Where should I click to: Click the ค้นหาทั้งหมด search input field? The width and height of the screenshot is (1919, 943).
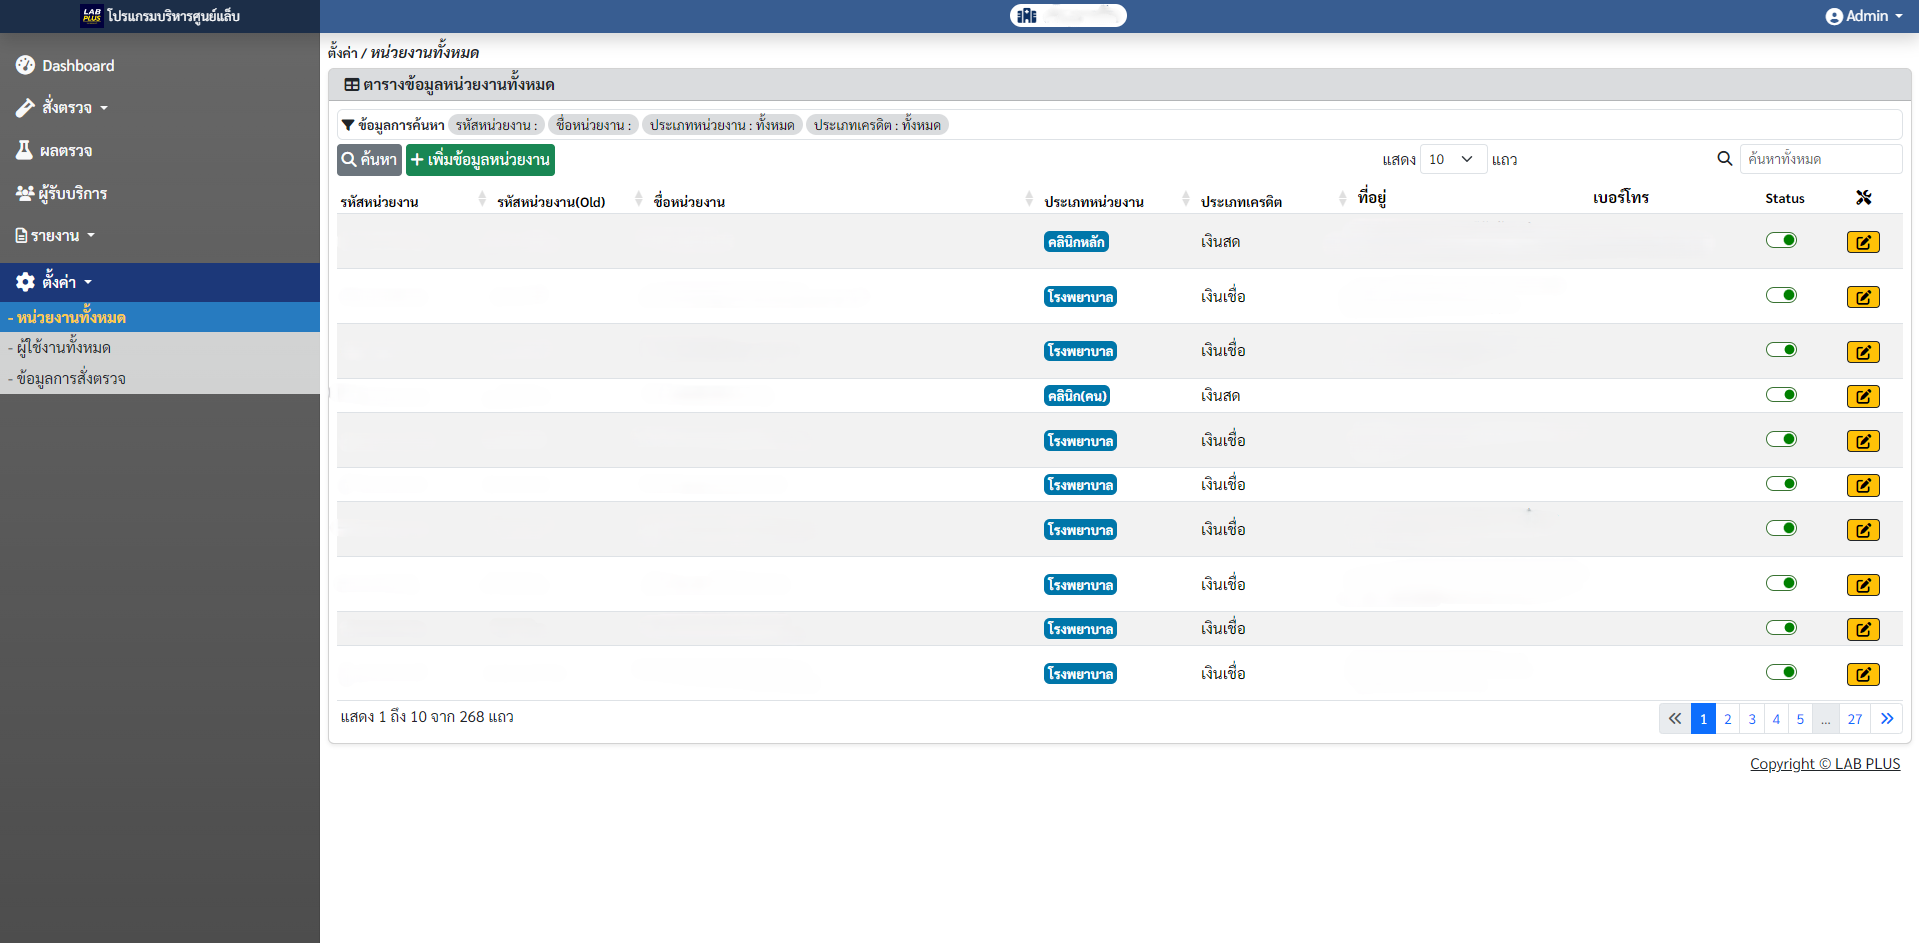[1820, 159]
